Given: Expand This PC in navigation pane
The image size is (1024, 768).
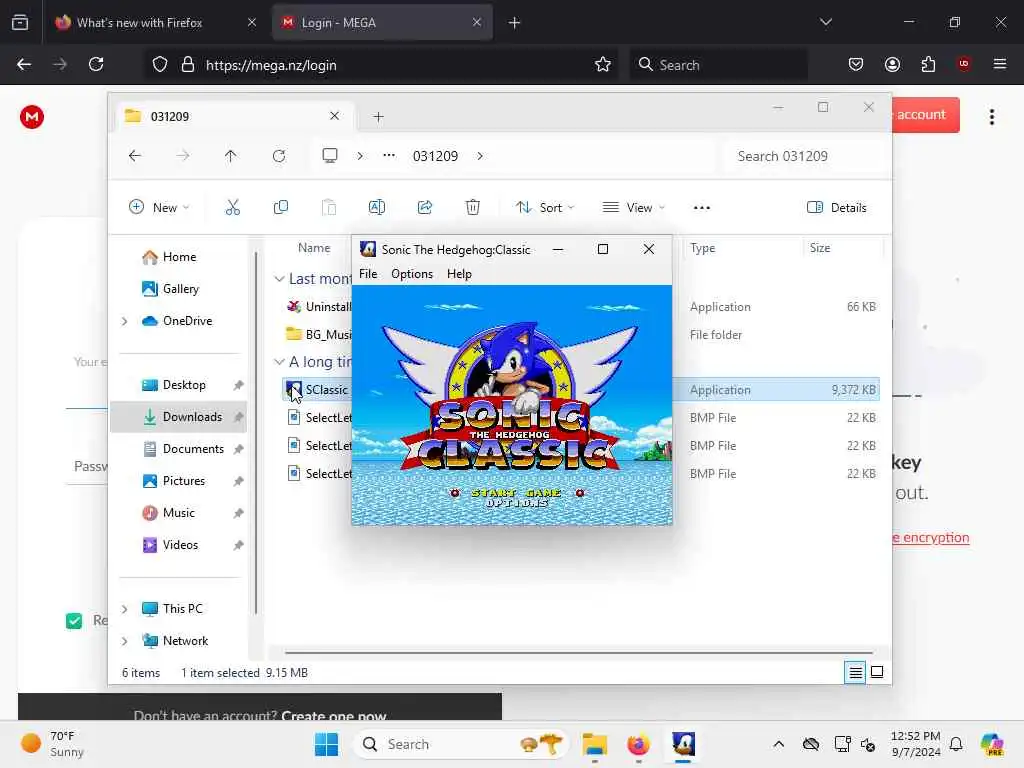Looking at the screenshot, I should click(x=124, y=609).
